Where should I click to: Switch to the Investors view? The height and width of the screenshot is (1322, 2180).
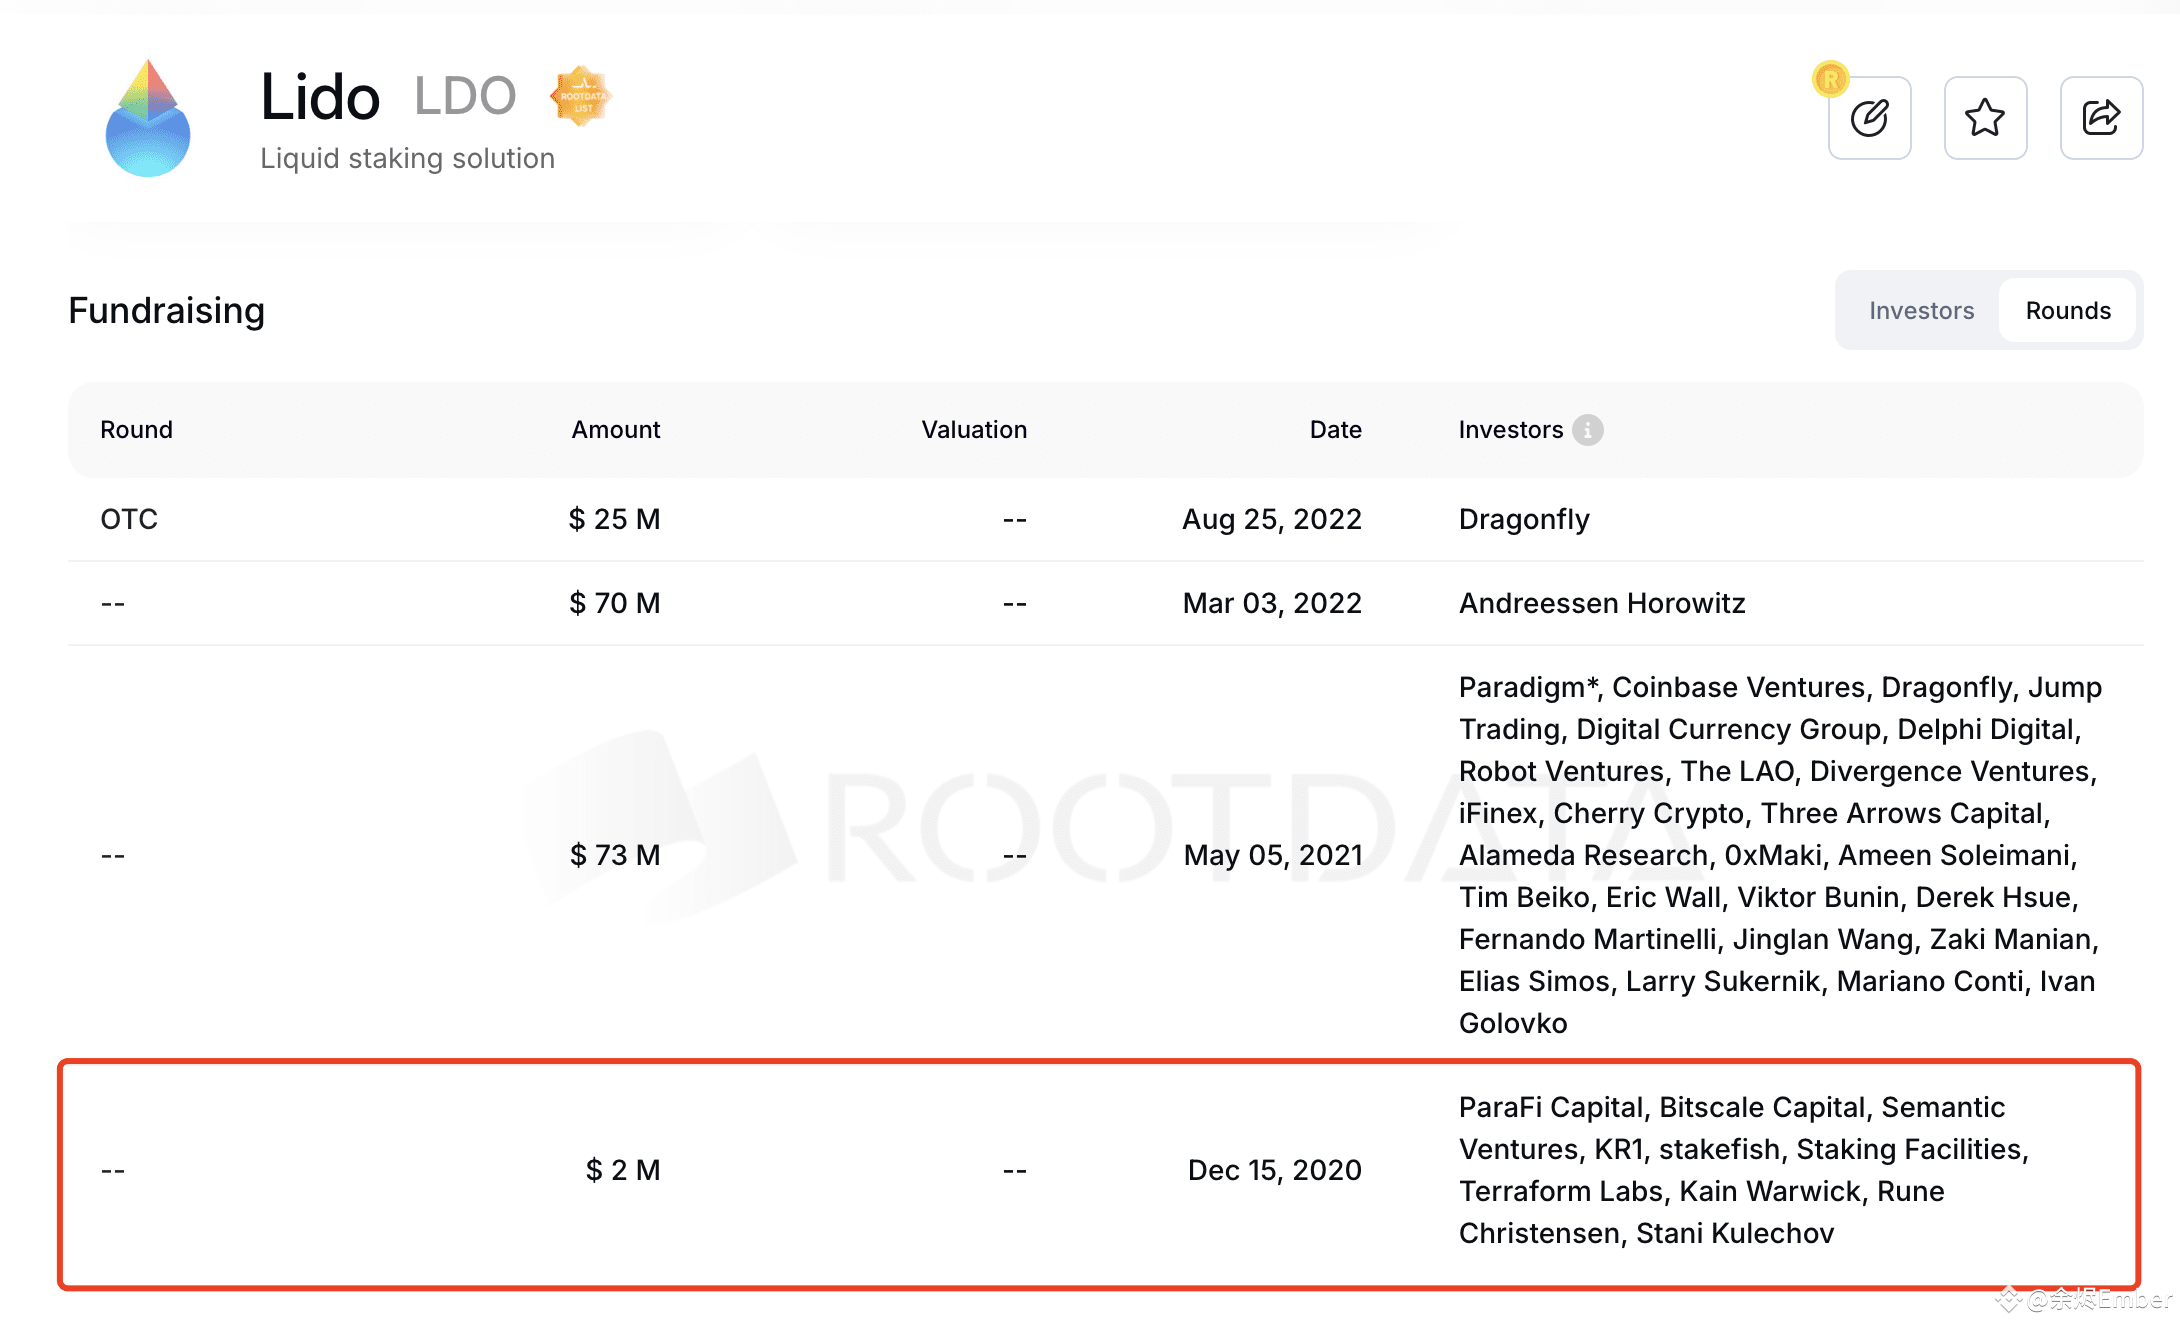point(1922,310)
